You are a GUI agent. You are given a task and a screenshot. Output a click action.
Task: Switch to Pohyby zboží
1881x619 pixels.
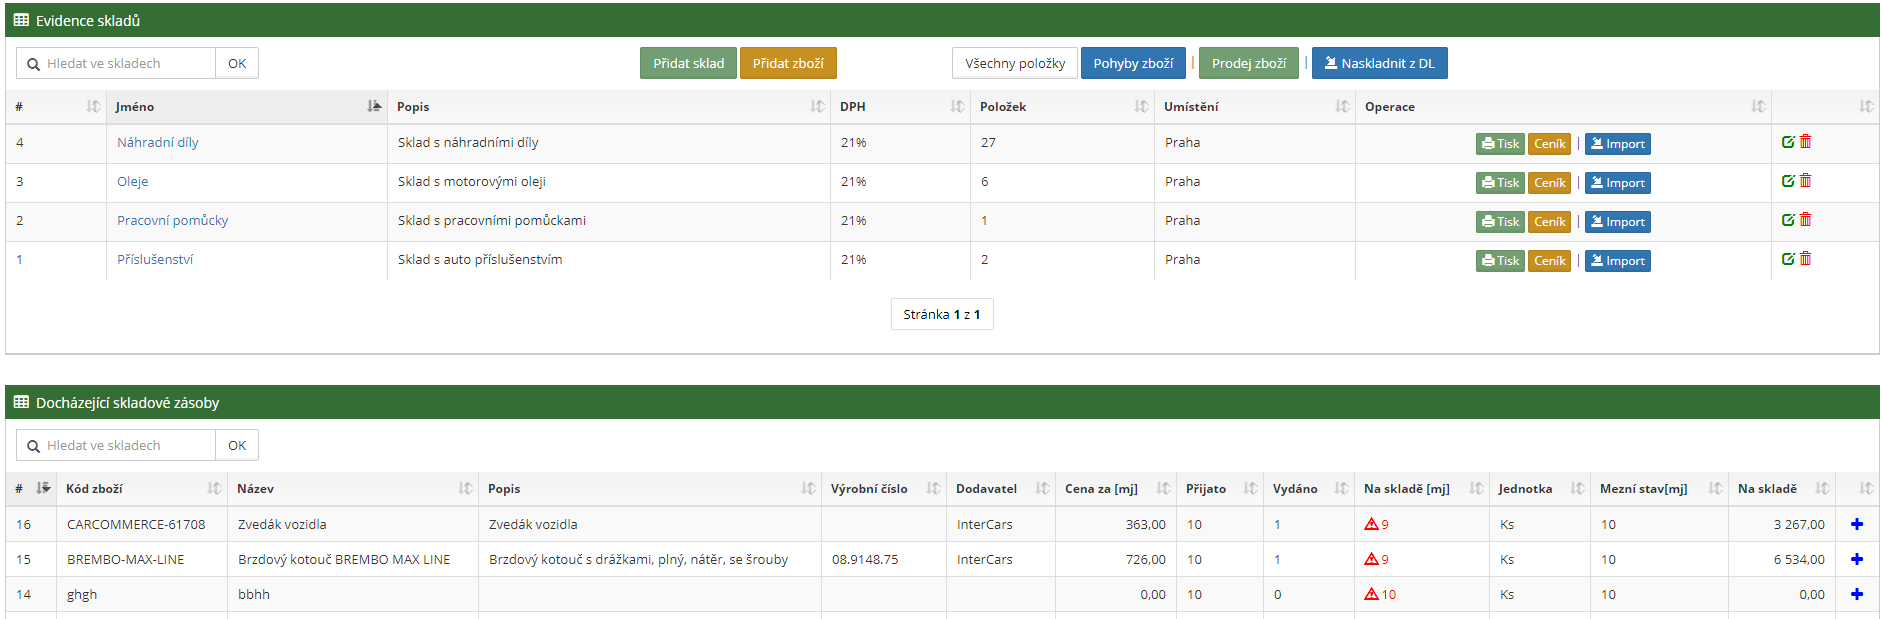[x=1133, y=63]
